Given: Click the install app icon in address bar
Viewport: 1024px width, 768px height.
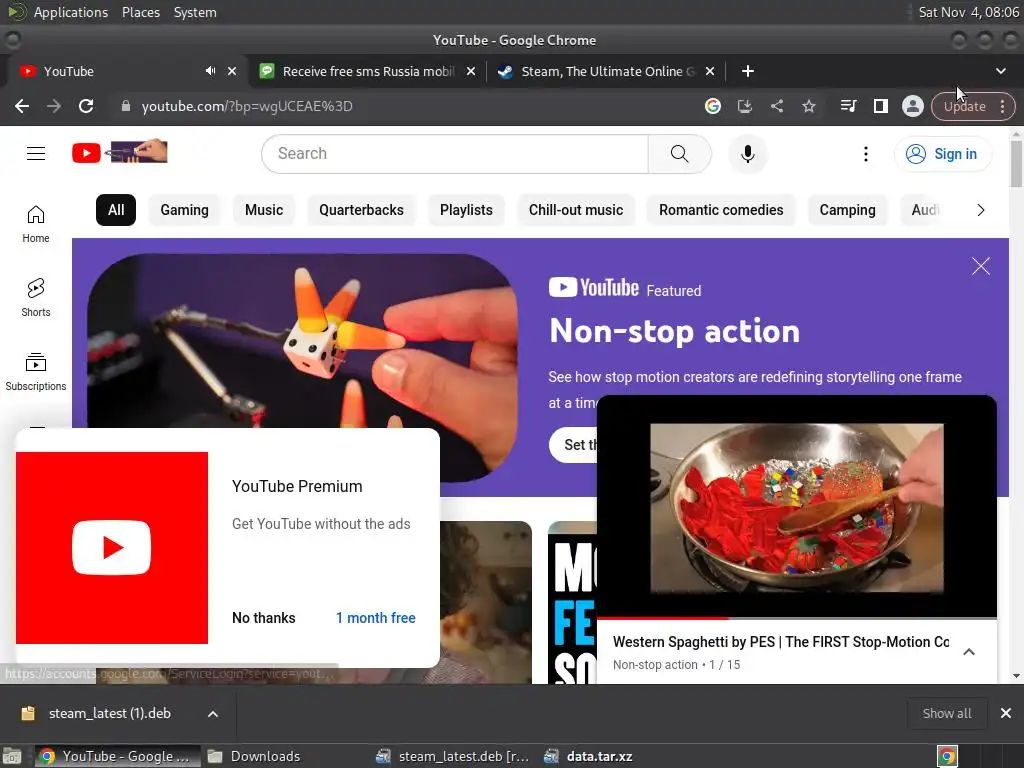Looking at the screenshot, I should coord(744,106).
